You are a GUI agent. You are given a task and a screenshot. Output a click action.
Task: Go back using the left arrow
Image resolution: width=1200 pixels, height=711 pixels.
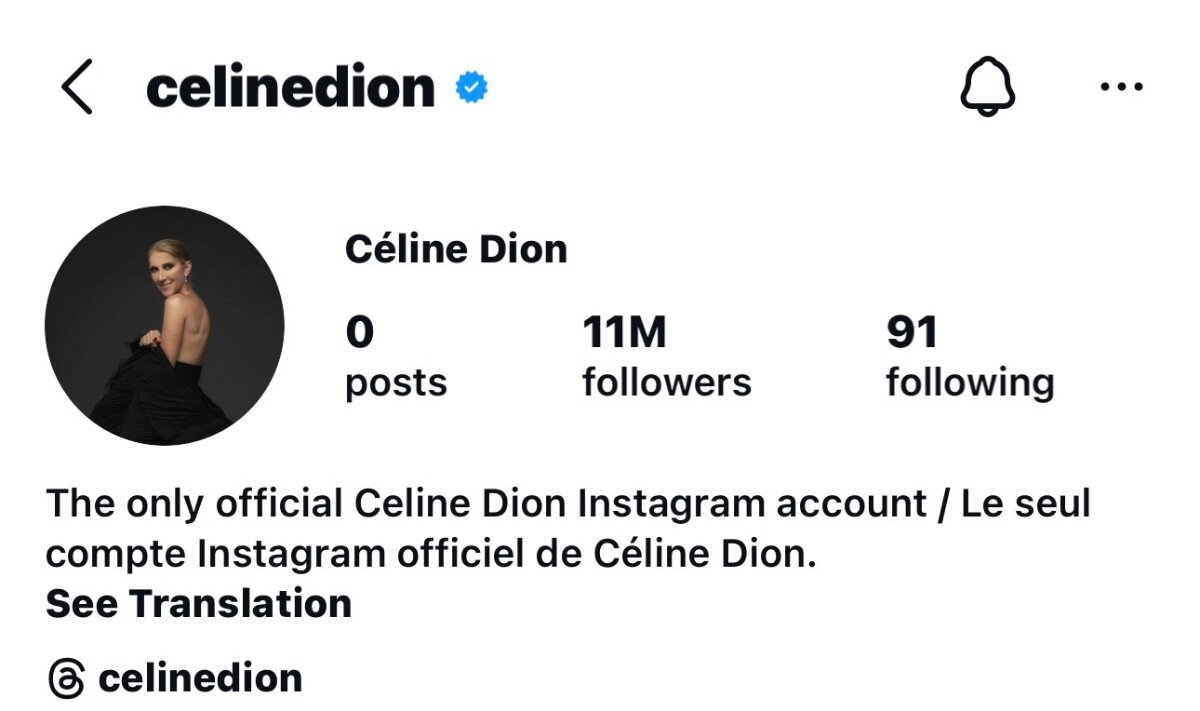coord(77,87)
